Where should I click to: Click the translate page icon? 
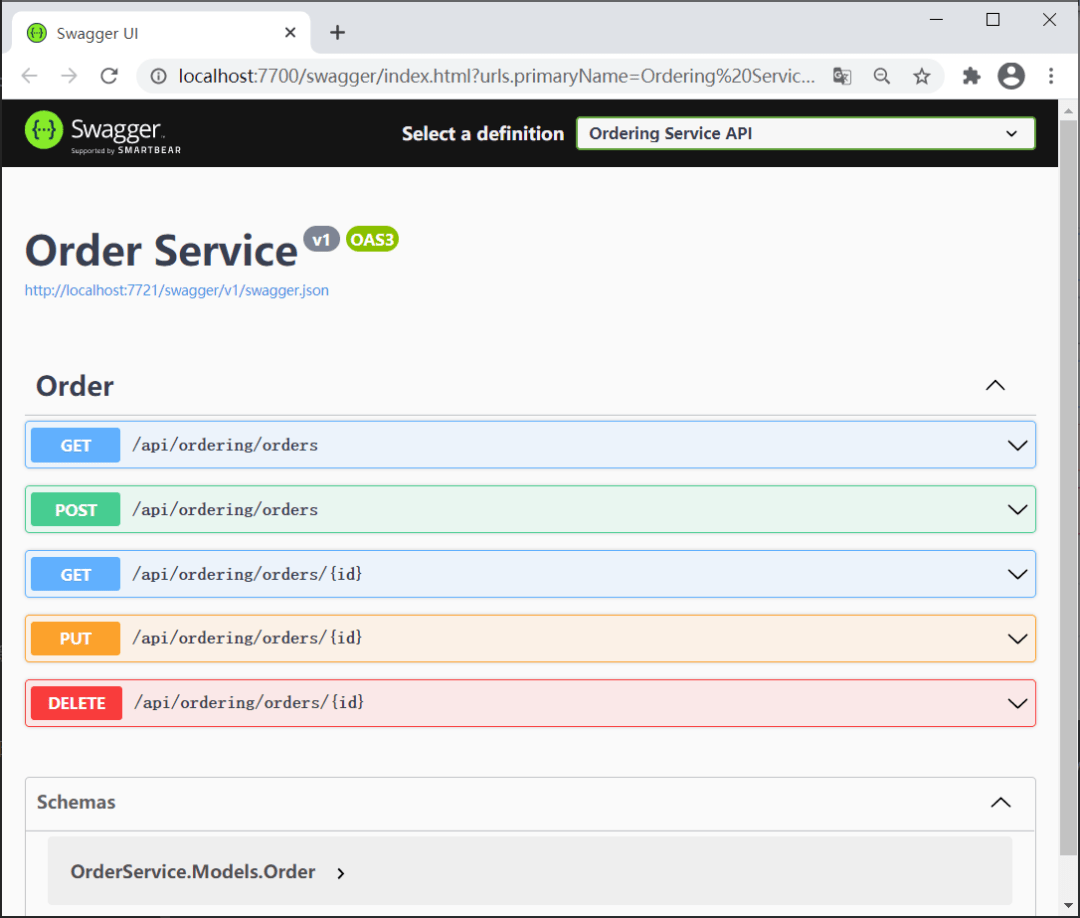tap(842, 76)
